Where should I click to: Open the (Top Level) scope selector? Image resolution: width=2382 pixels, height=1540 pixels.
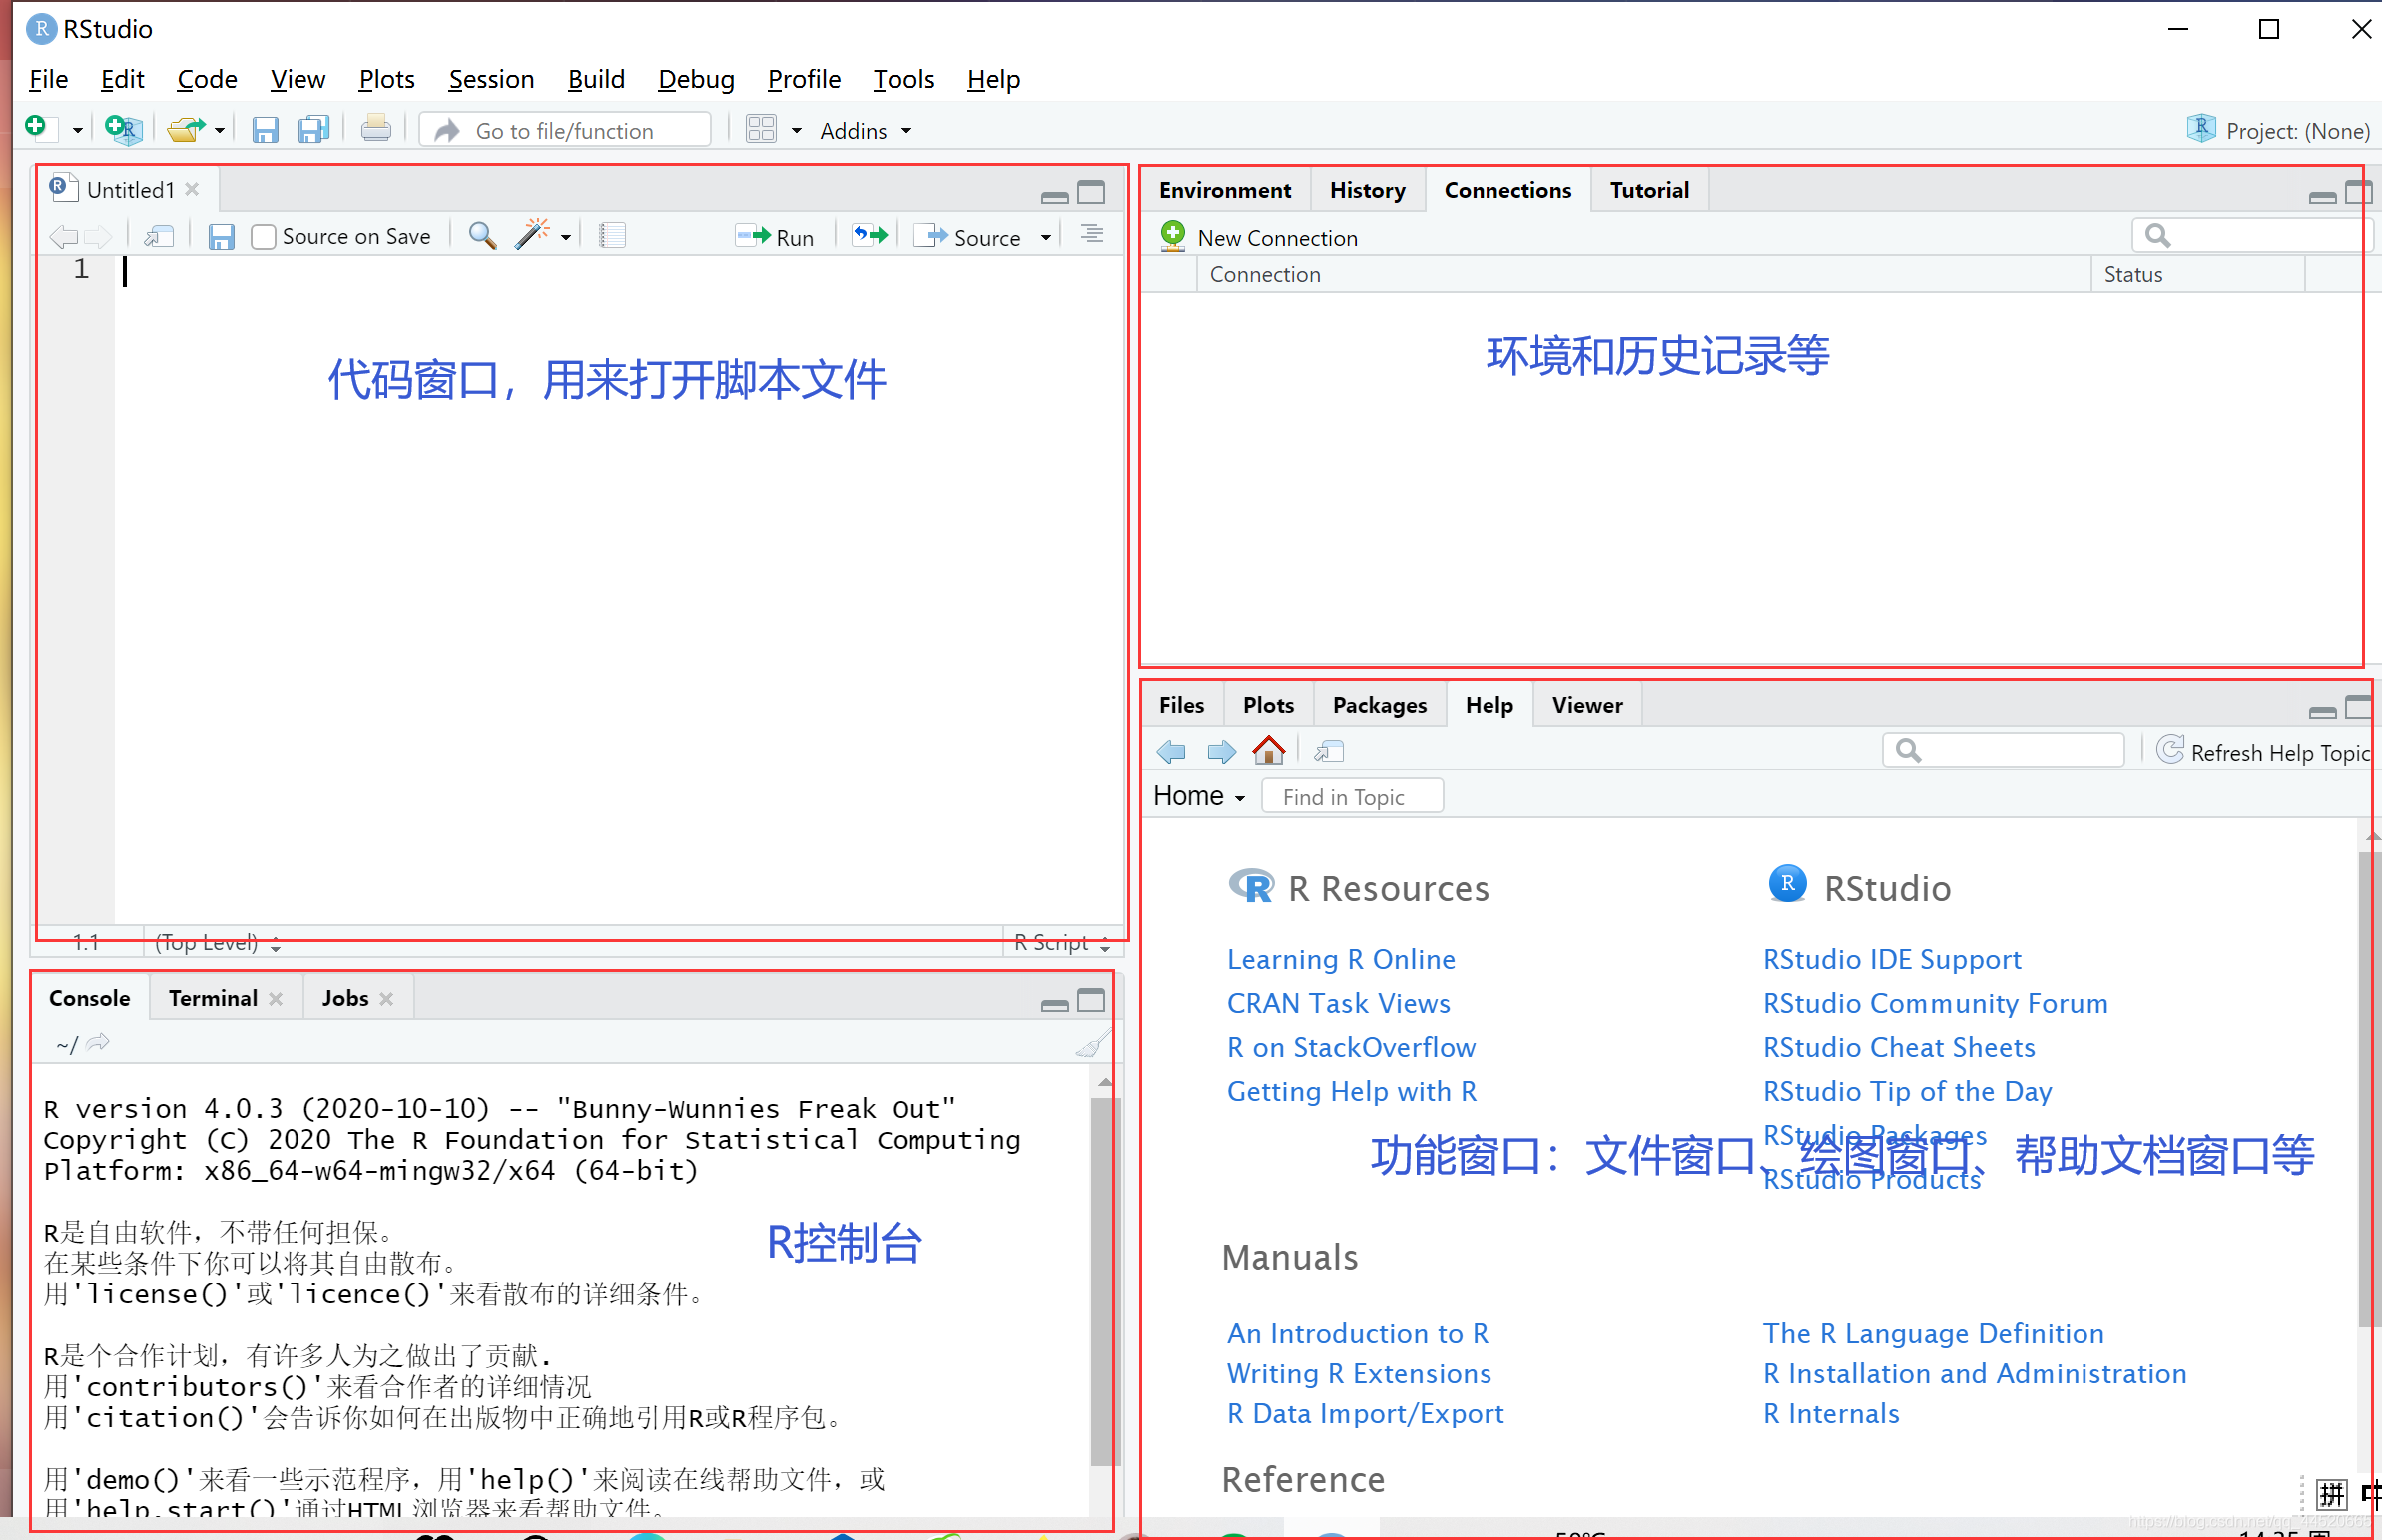pos(217,943)
